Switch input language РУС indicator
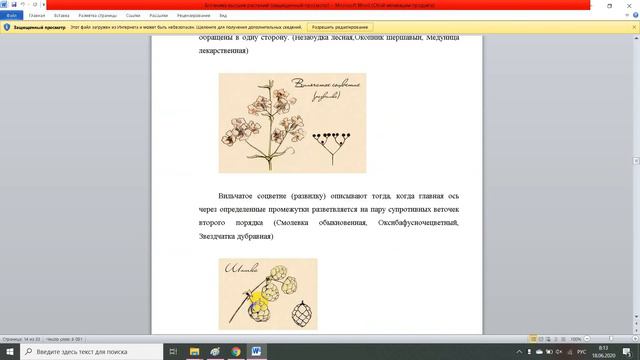 click(582, 351)
